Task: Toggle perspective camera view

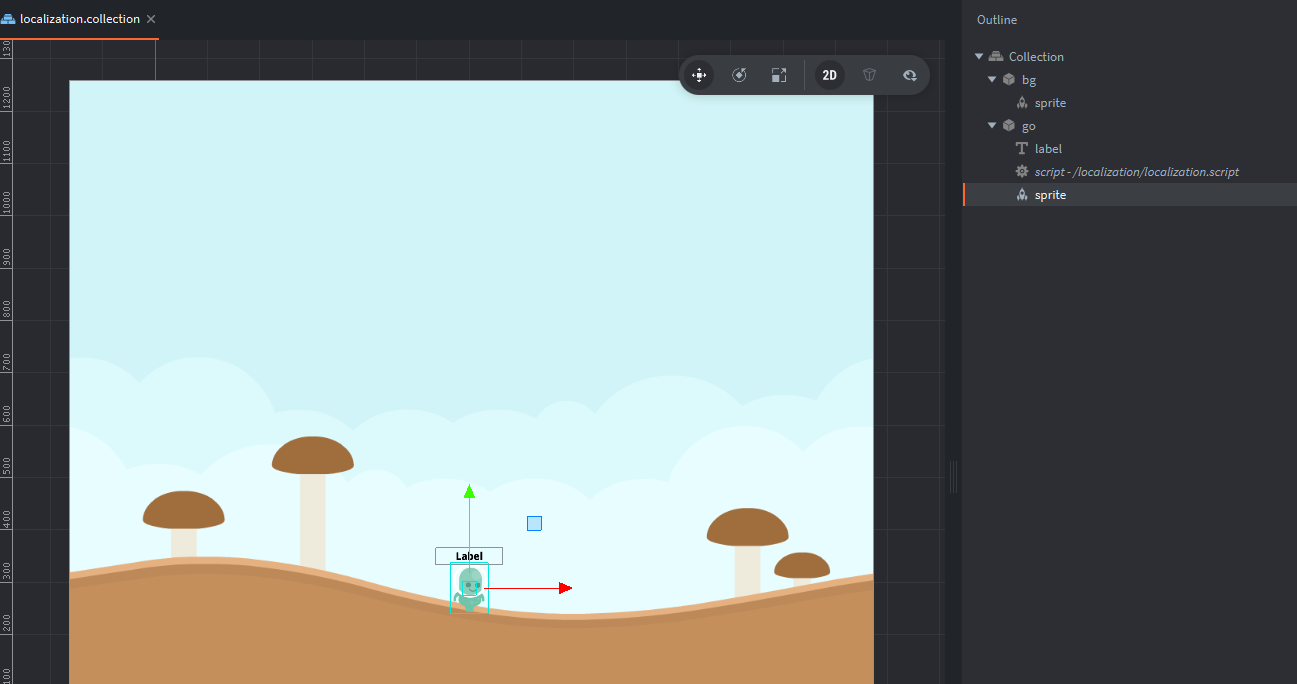Action: coord(869,75)
